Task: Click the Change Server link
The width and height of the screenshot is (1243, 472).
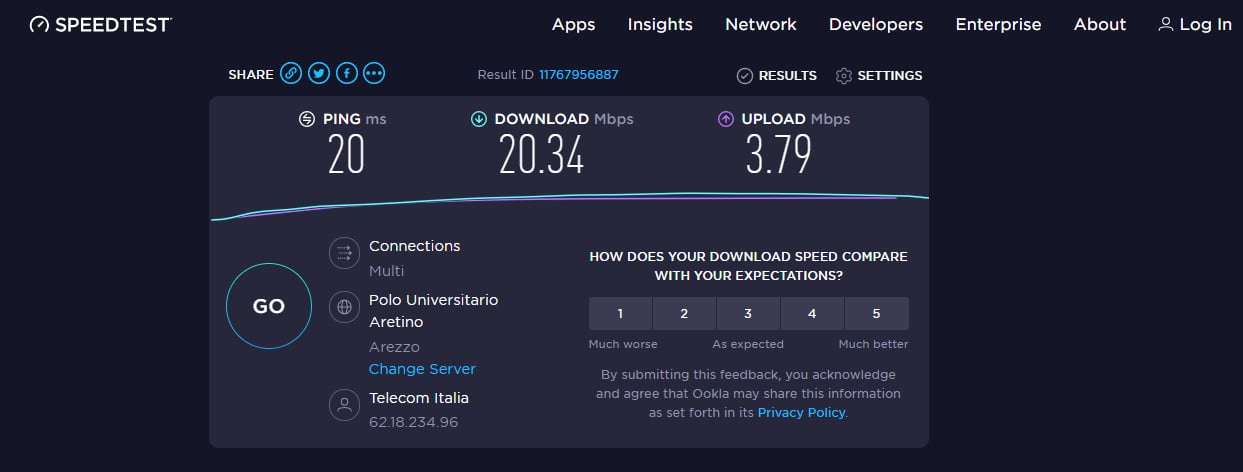Action: (422, 369)
